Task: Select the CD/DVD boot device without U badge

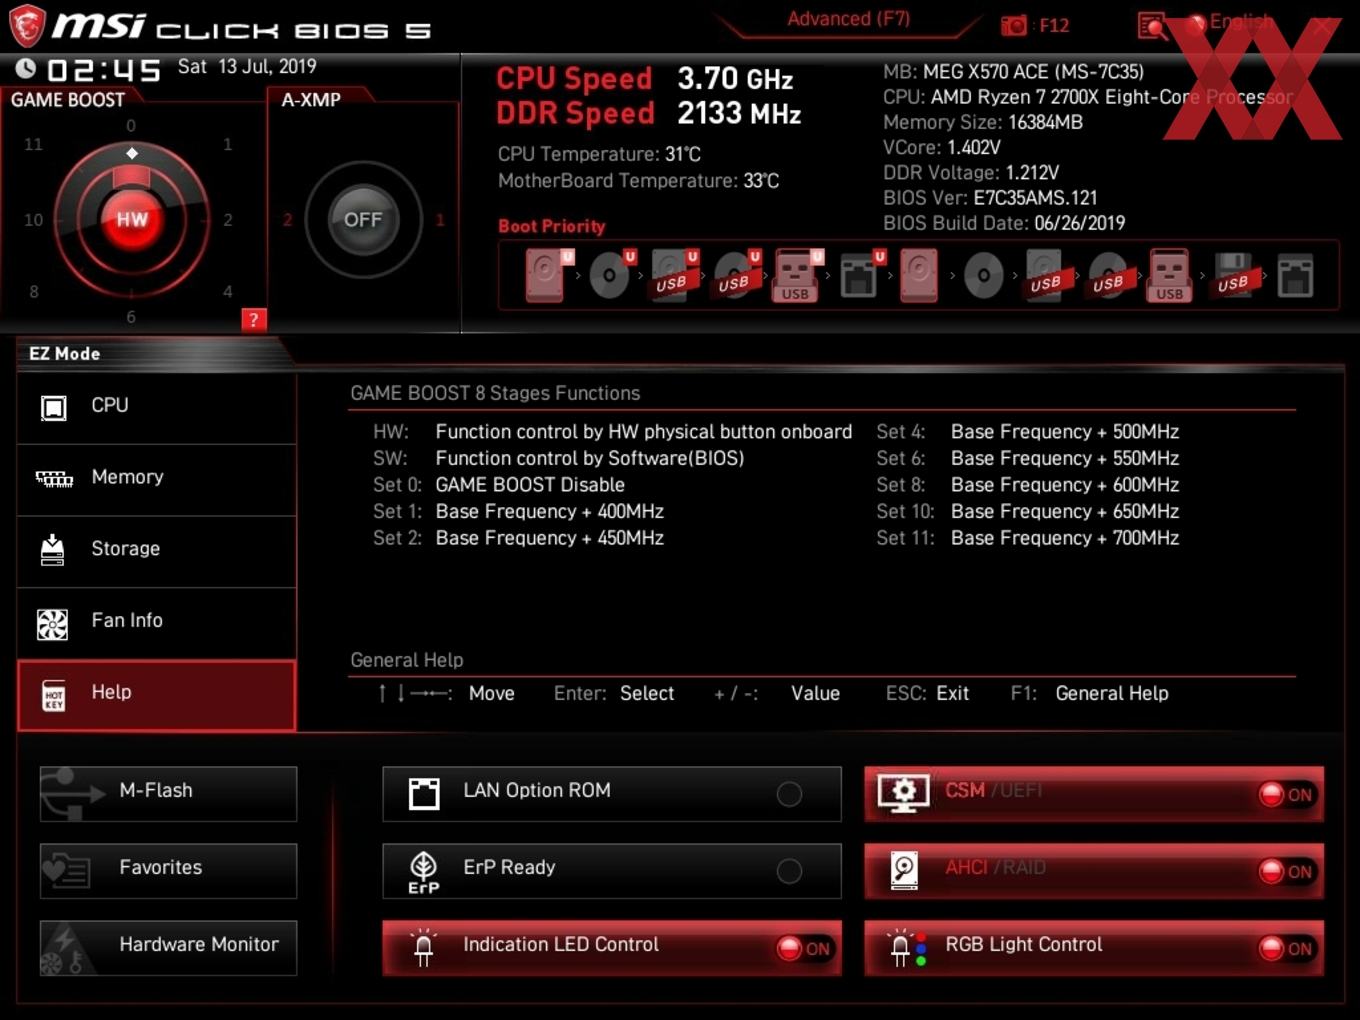Action: coord(983,275)
